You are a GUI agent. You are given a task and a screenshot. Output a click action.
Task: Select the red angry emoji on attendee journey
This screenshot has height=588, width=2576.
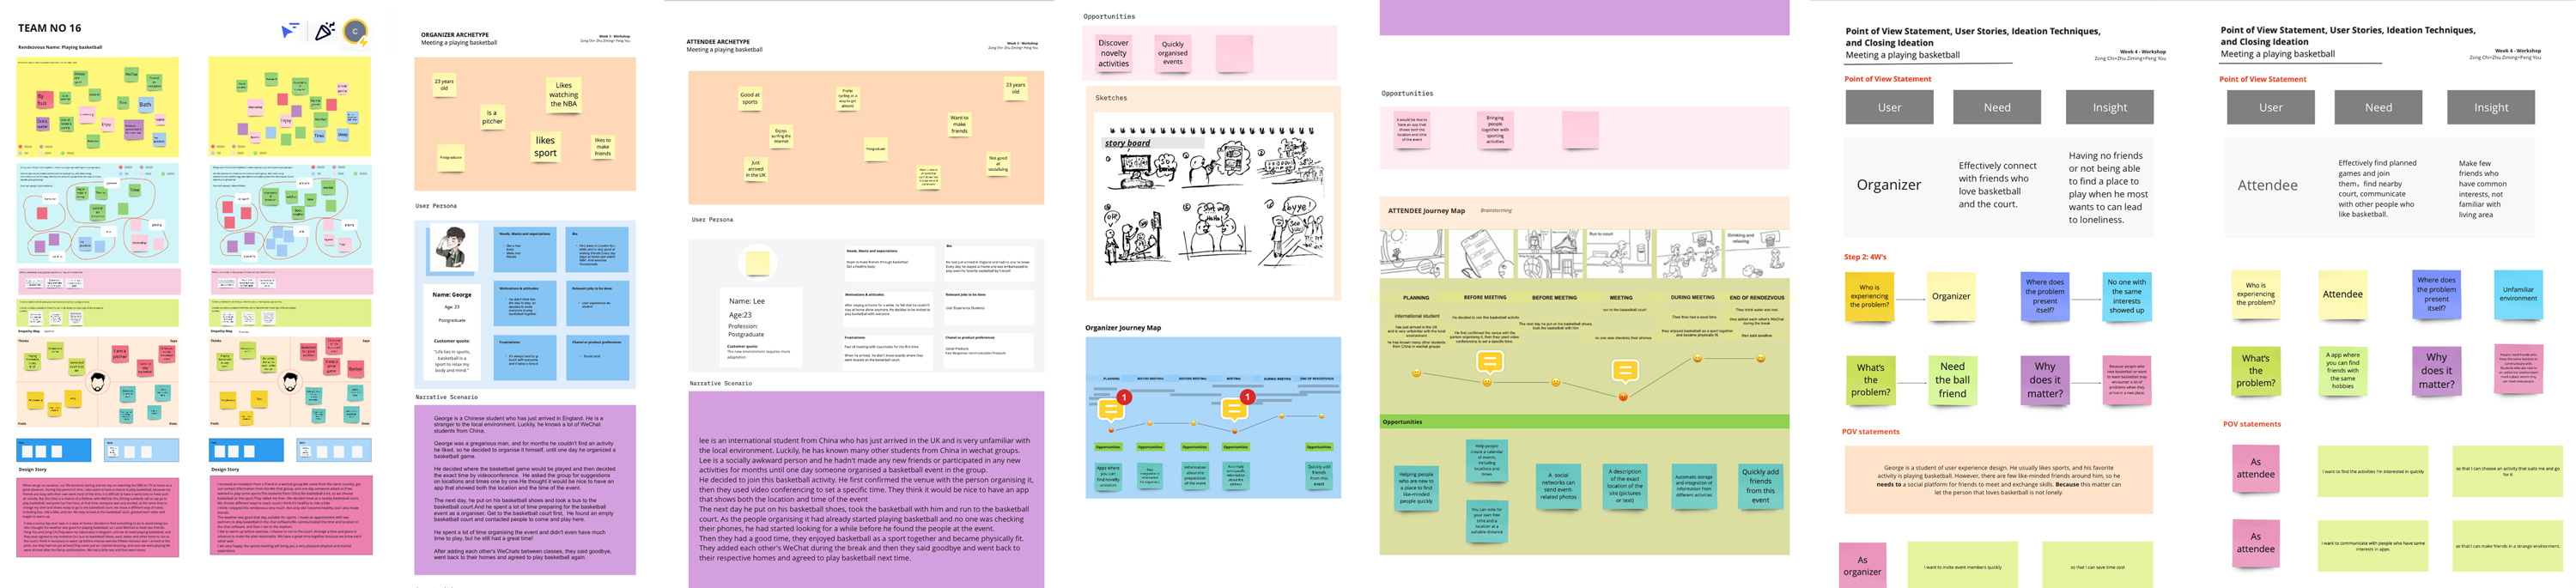(1623, 397)
